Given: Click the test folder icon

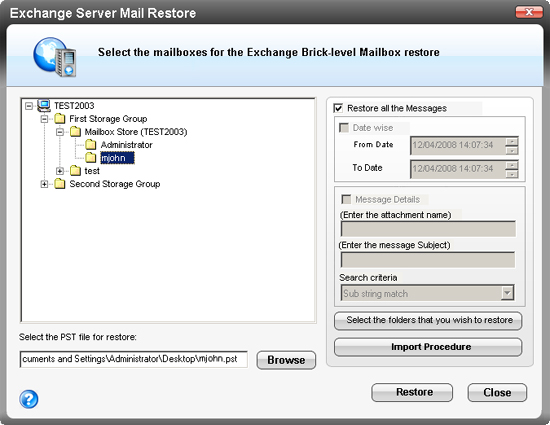Looking at the screenshot, I should [x=75, y=171].
